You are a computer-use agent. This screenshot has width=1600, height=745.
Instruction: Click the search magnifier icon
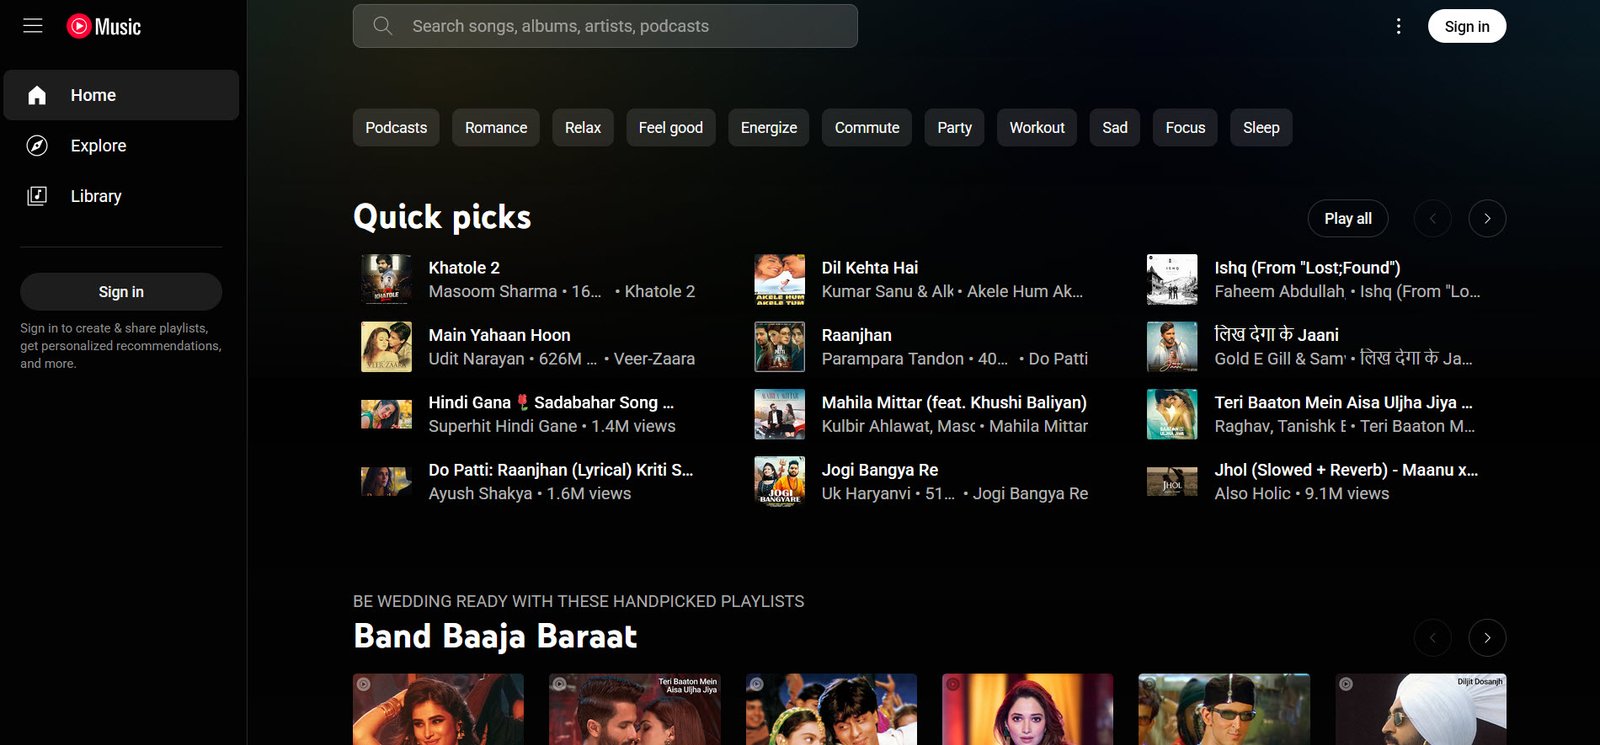(x=383, y=26)
